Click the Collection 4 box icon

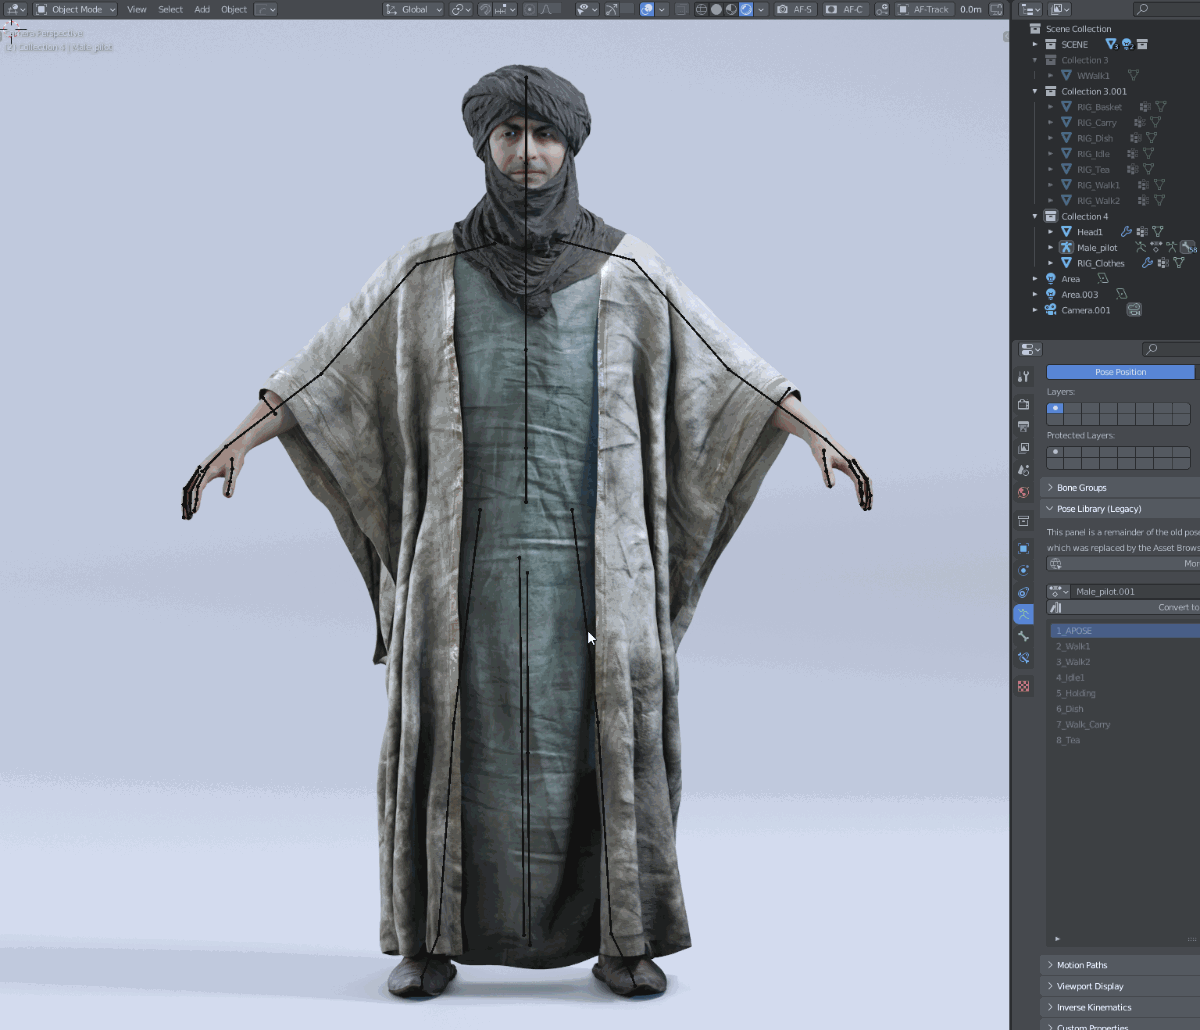[1051, 216]
